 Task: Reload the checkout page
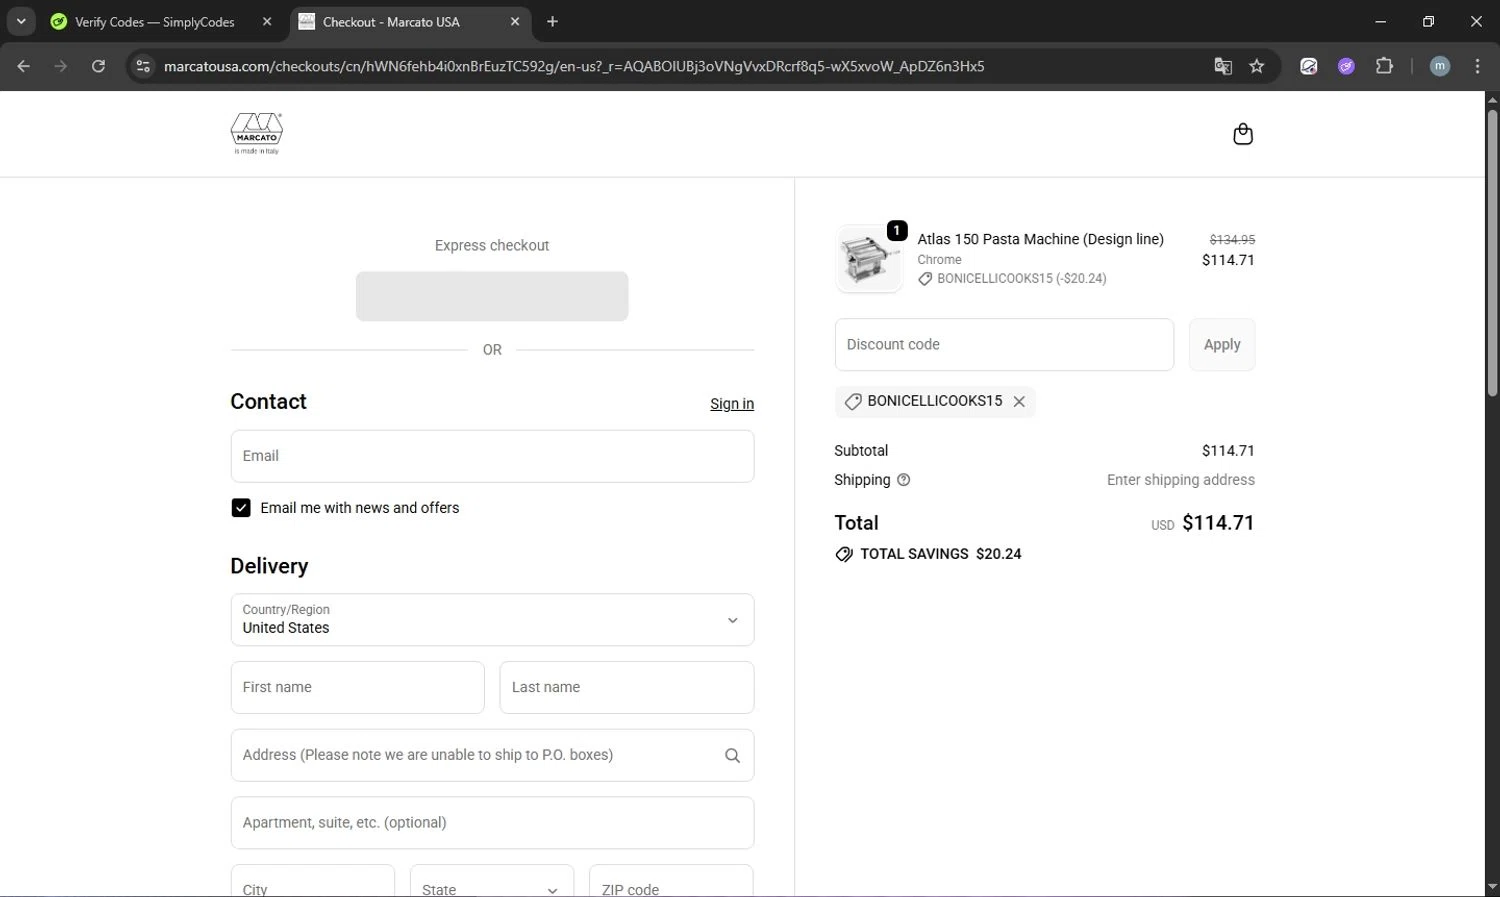[x=98, y=66]
